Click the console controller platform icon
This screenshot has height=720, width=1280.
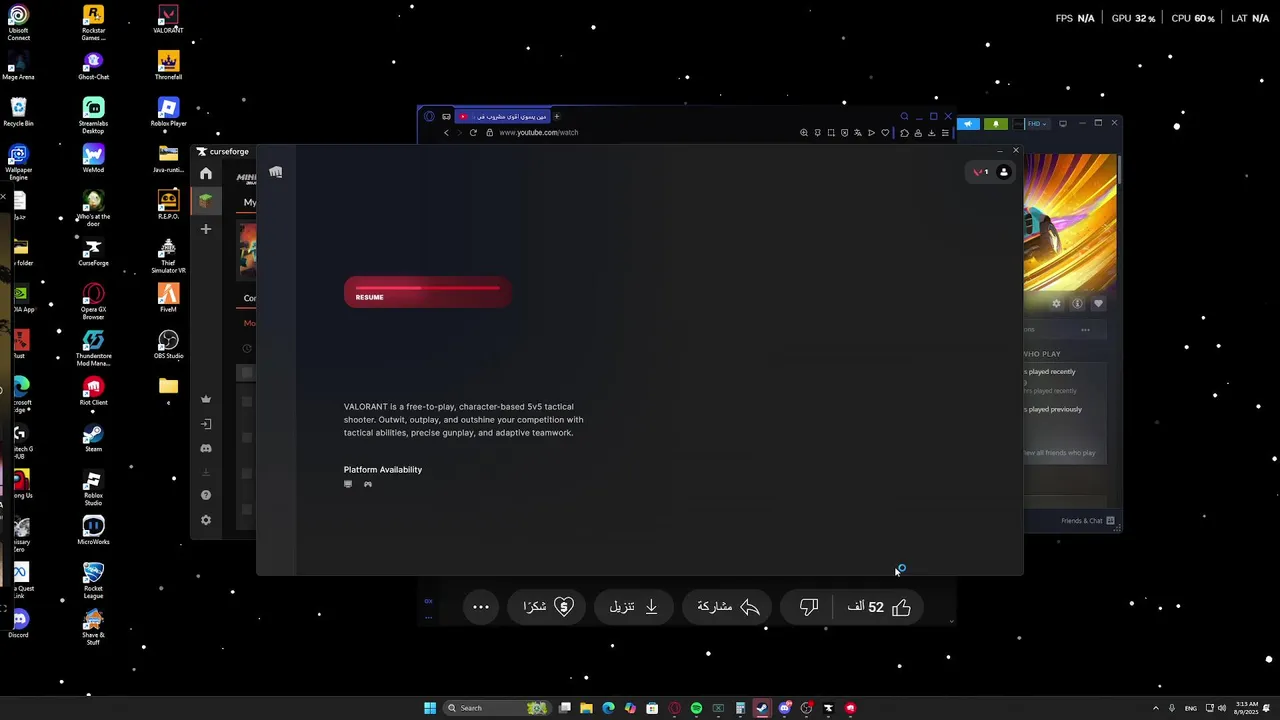[x=368, y=484]
